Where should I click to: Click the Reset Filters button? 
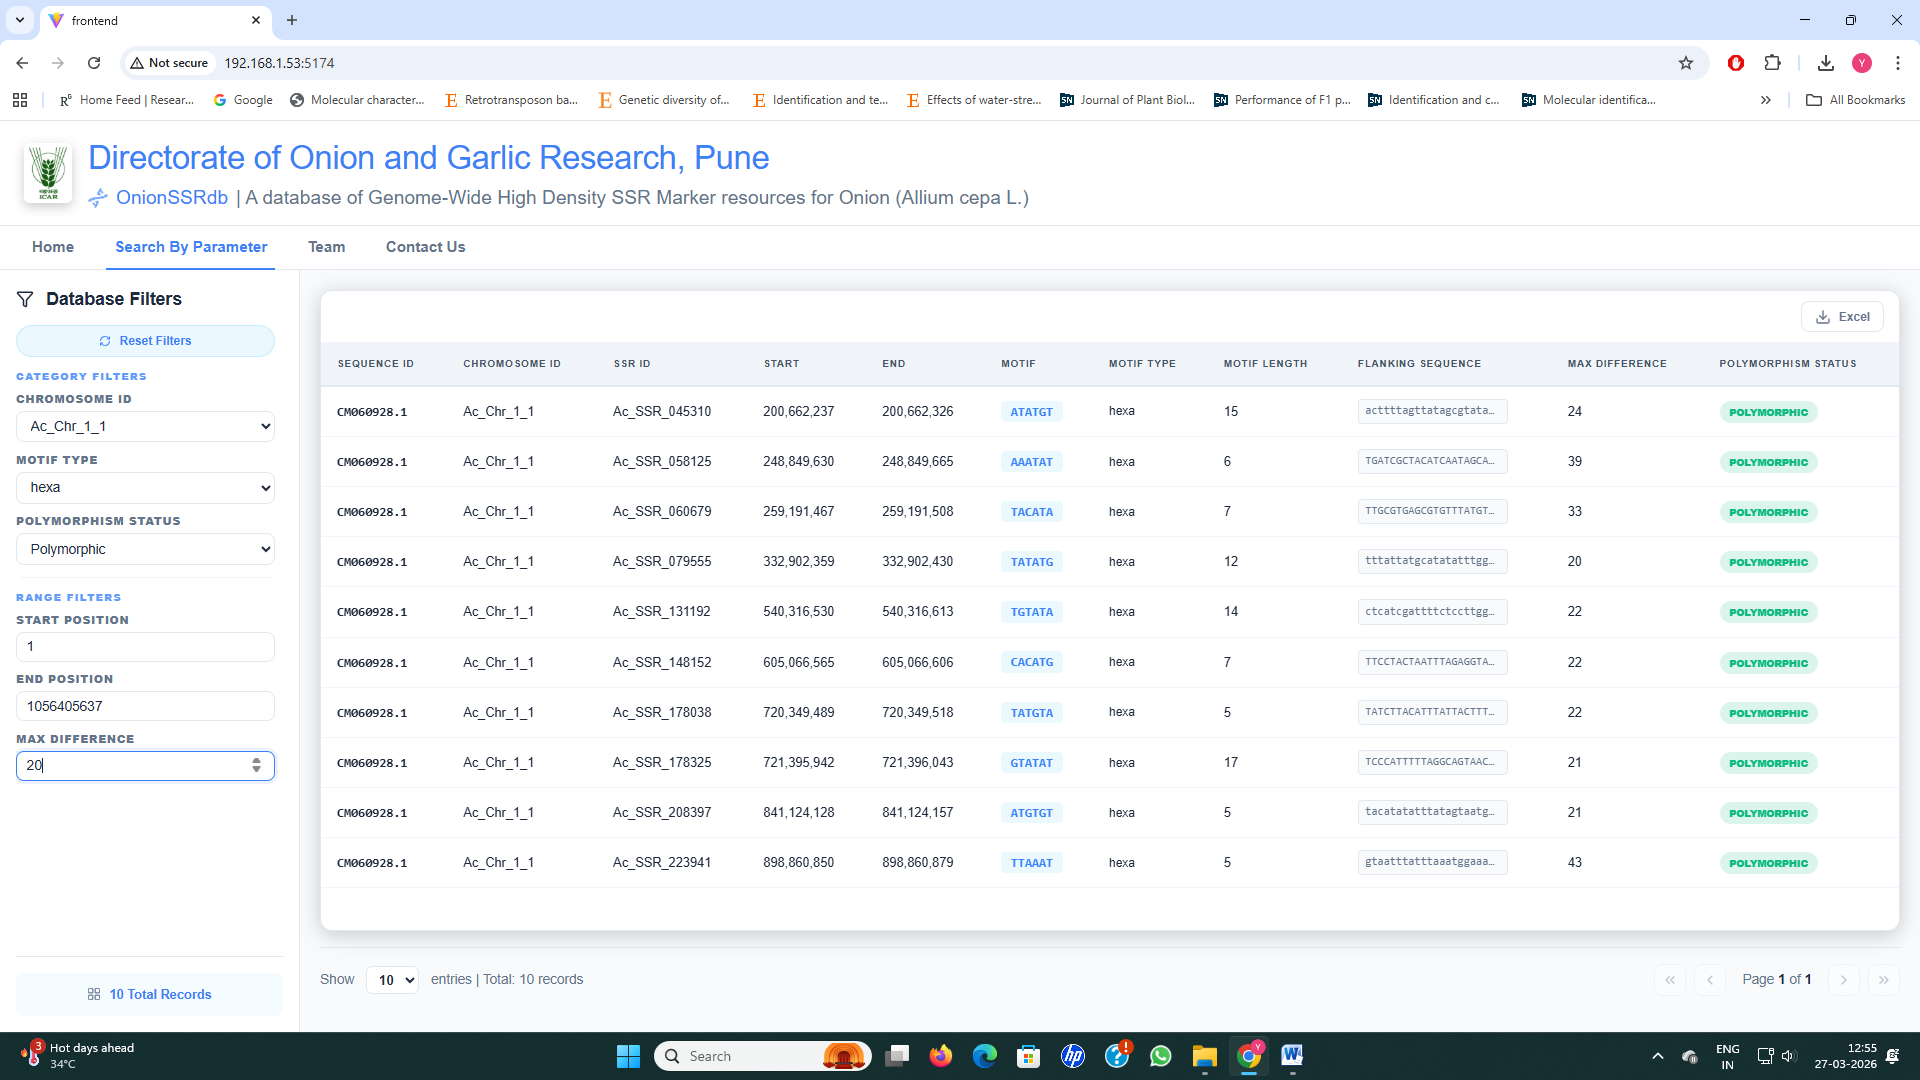145,341
